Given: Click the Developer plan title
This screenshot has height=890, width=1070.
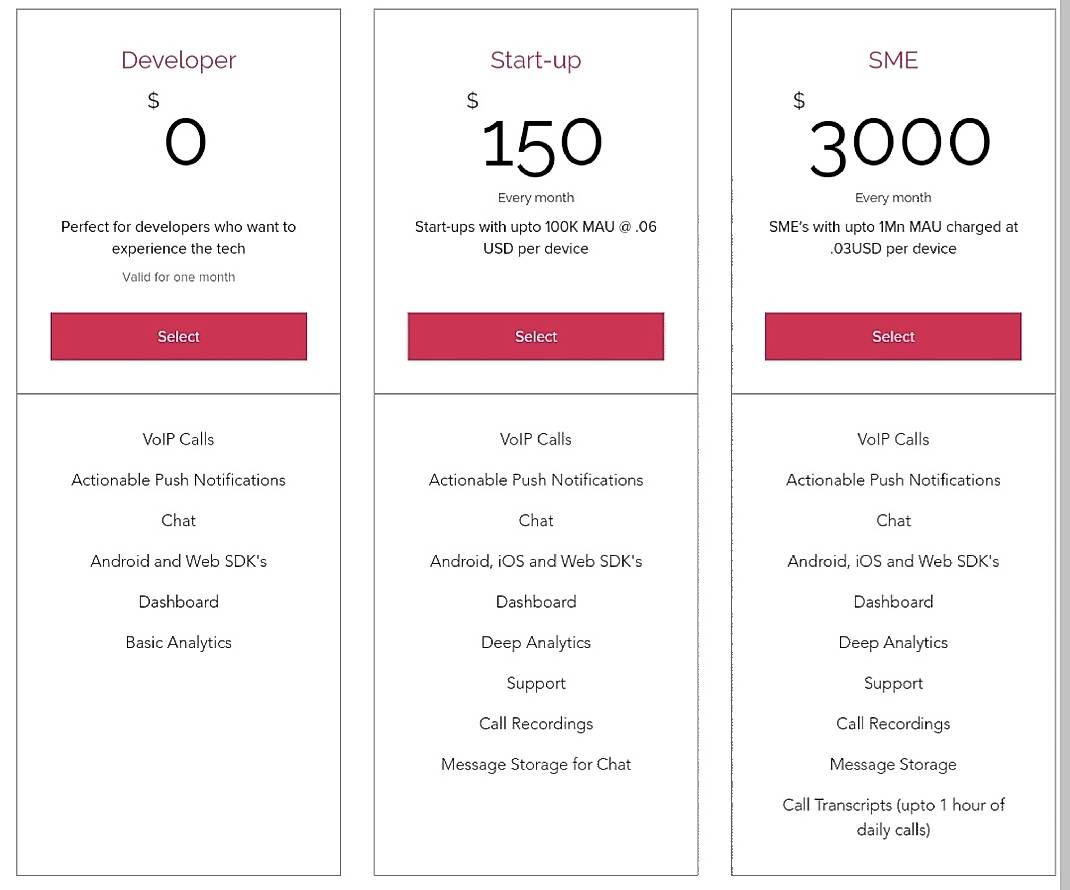Looking at the screenshot, I should pyautogui.click(x=178, y=60).
